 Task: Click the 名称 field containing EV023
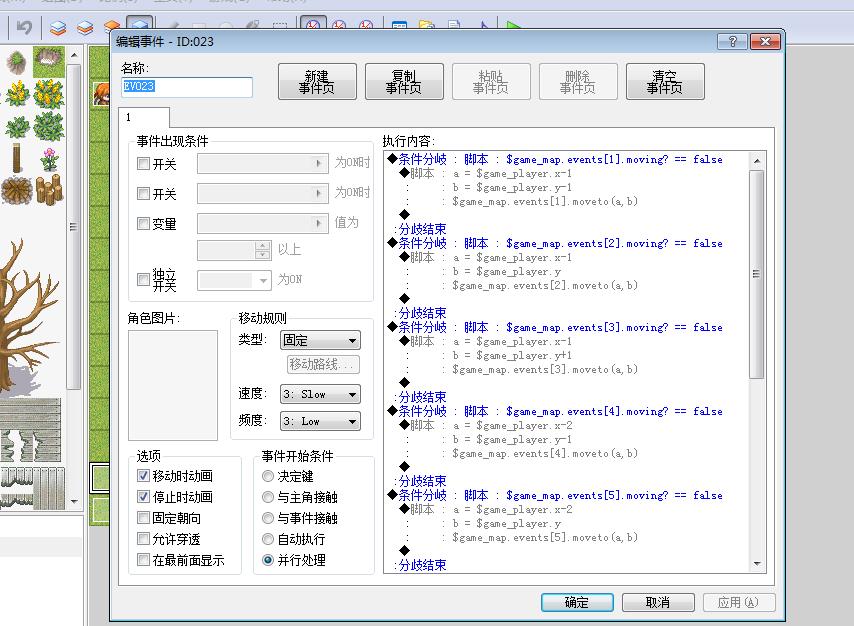click(x=187, y=87)
